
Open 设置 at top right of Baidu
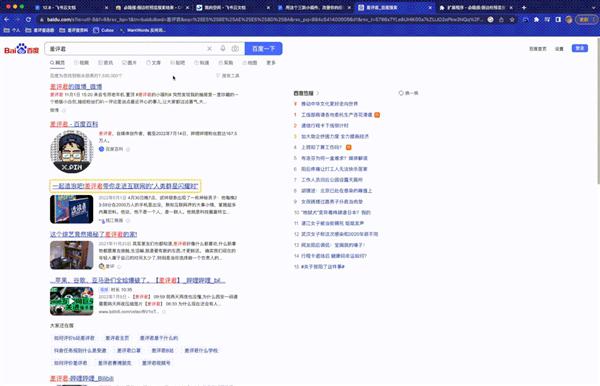click(559, 49)
